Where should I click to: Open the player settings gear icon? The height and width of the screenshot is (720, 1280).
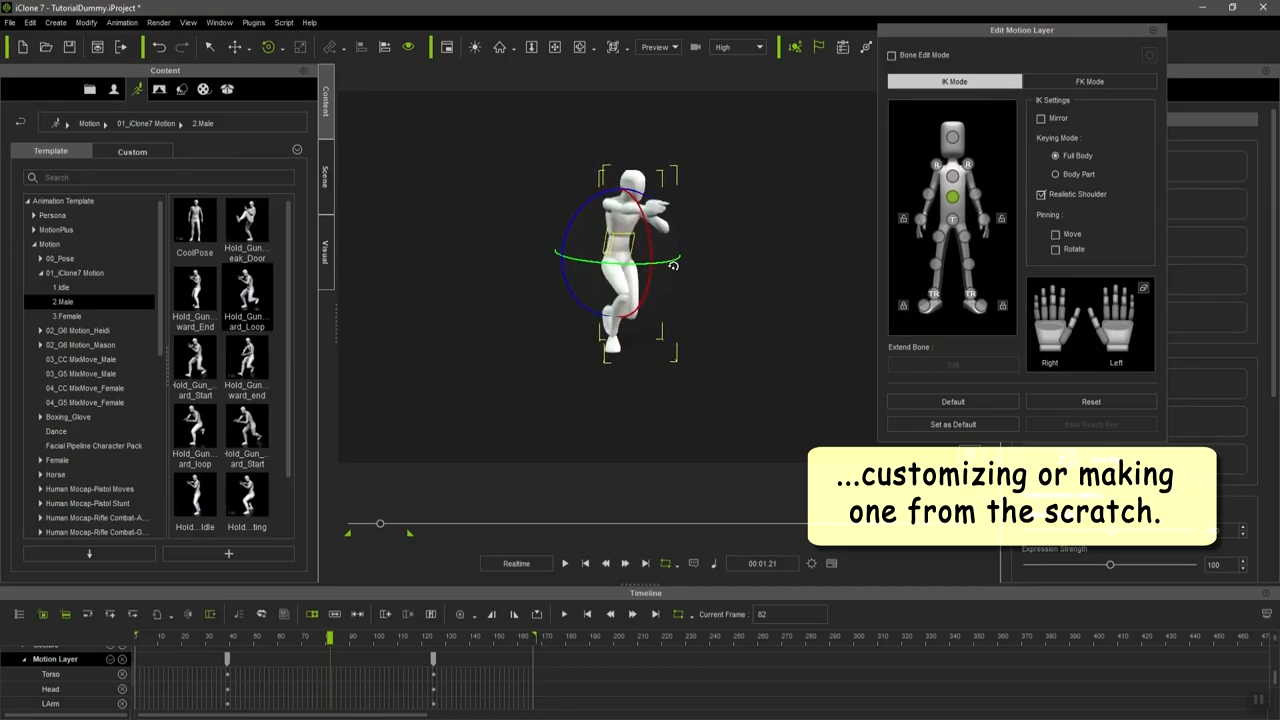click(811, 563)
